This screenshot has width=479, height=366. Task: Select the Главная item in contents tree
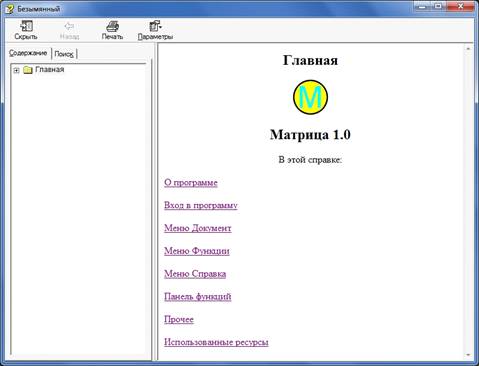49,69
